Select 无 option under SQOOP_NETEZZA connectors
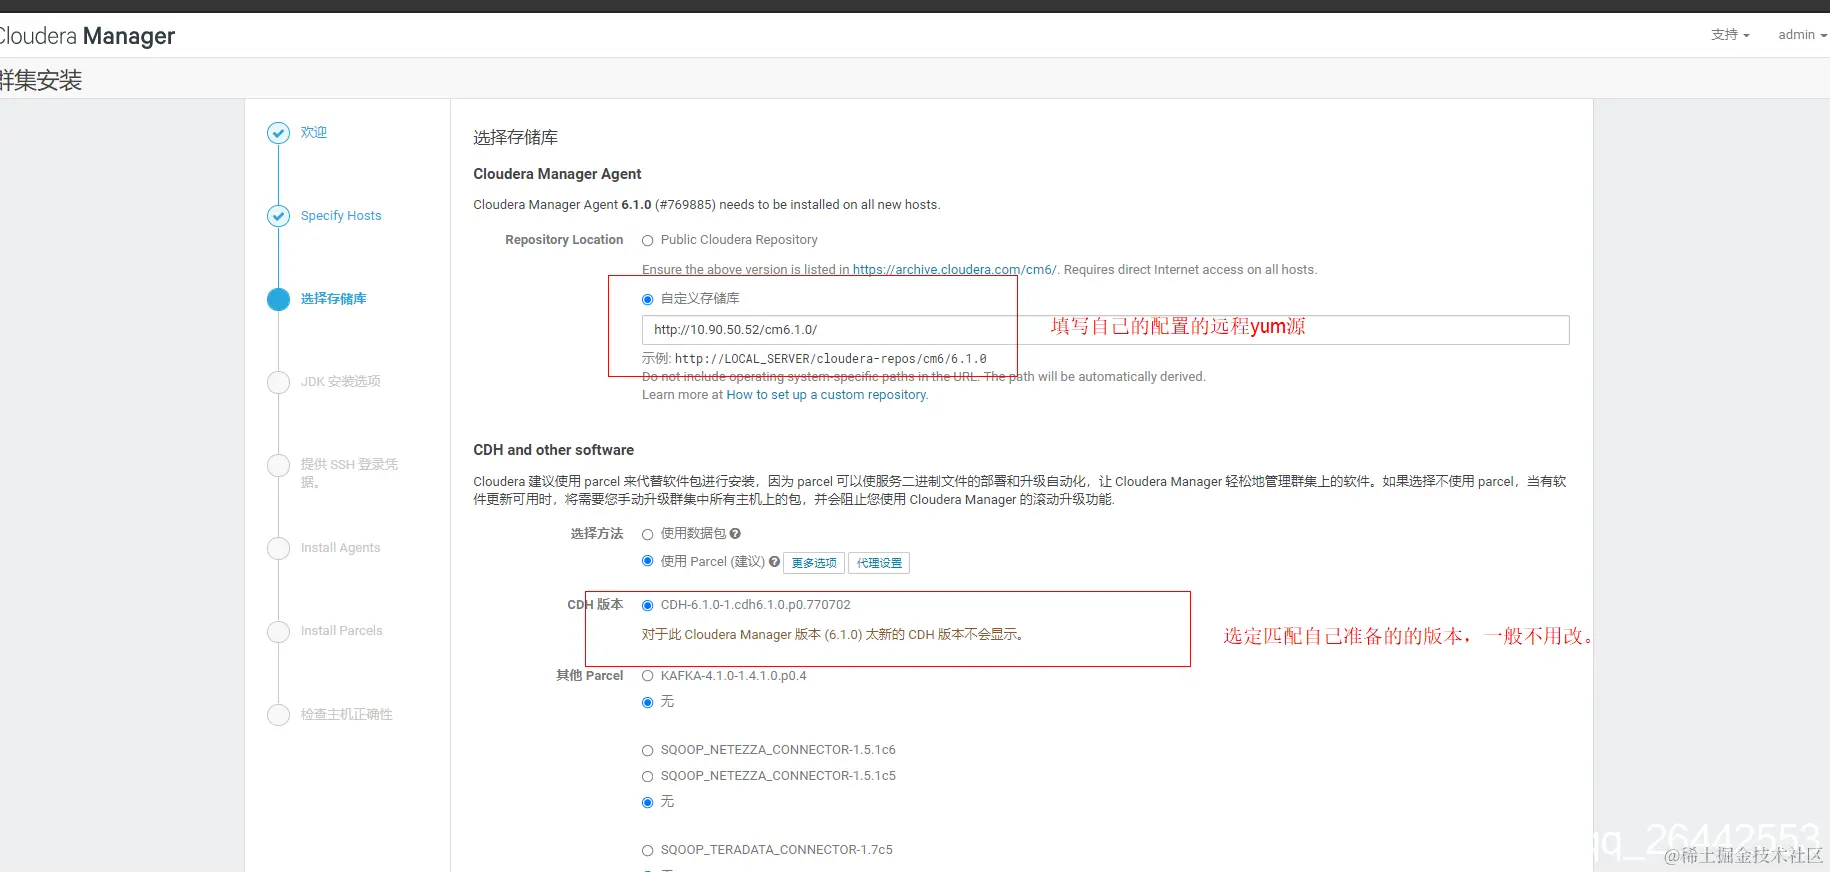Viewport: 1830px width, 872px height. [647, 802]
